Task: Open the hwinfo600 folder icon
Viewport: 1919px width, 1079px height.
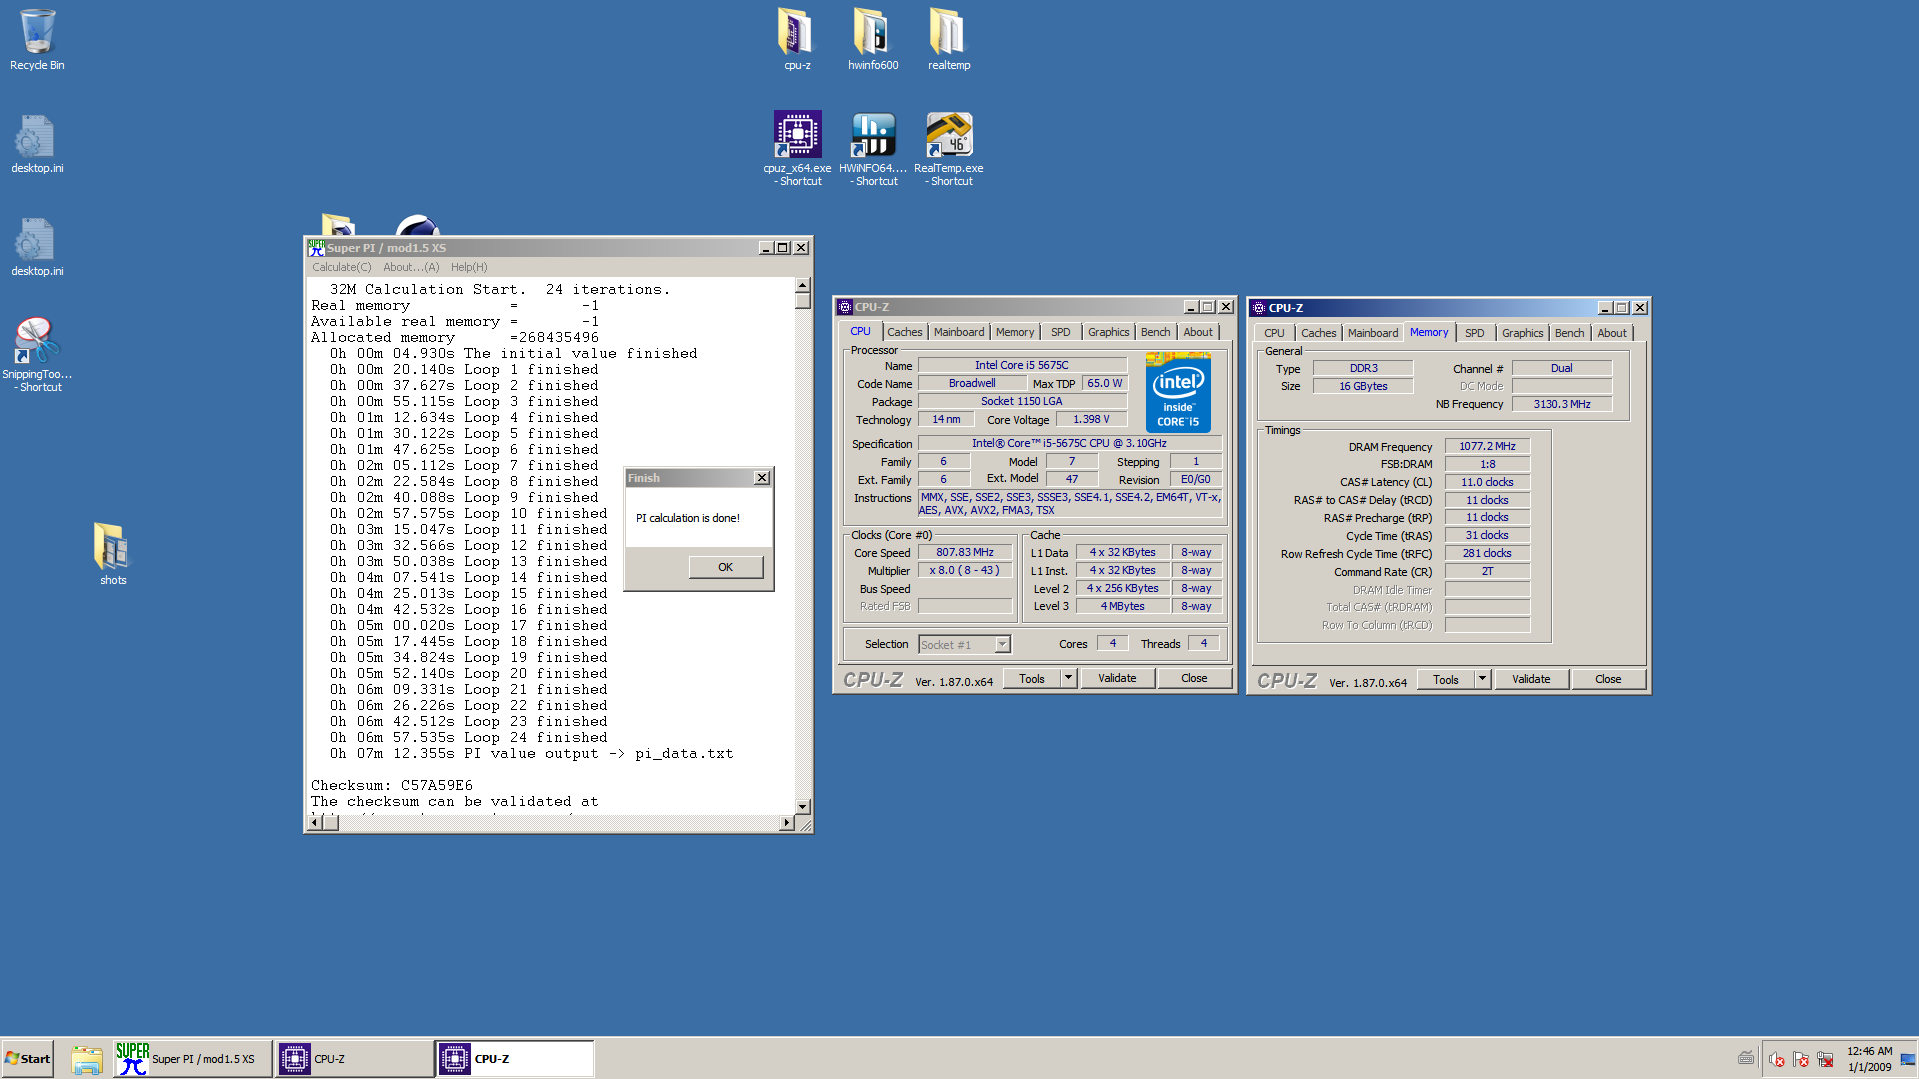Action: 873,40
